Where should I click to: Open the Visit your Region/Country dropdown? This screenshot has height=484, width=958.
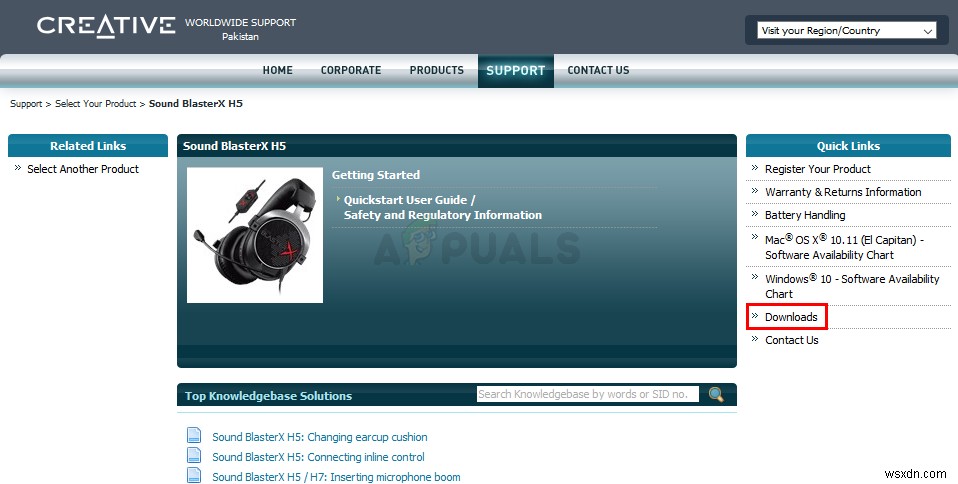coord(847,31)
